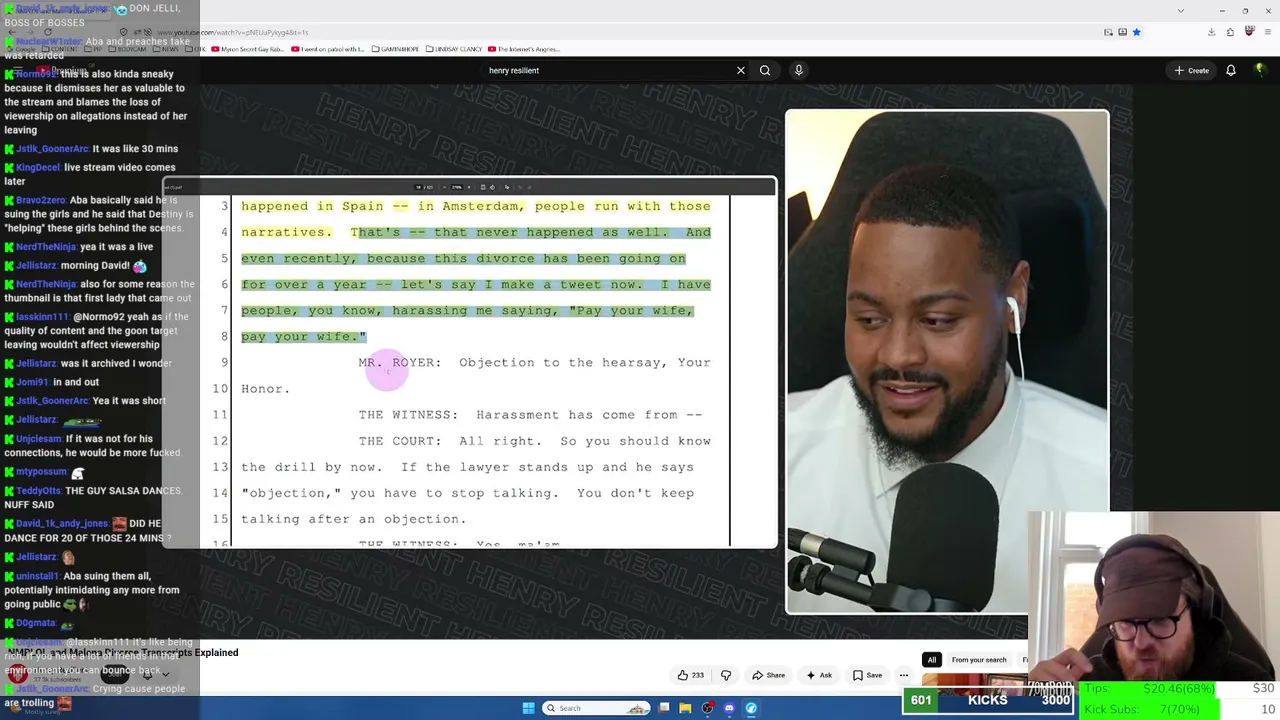Click the Windows Start button

coord(528,708)
